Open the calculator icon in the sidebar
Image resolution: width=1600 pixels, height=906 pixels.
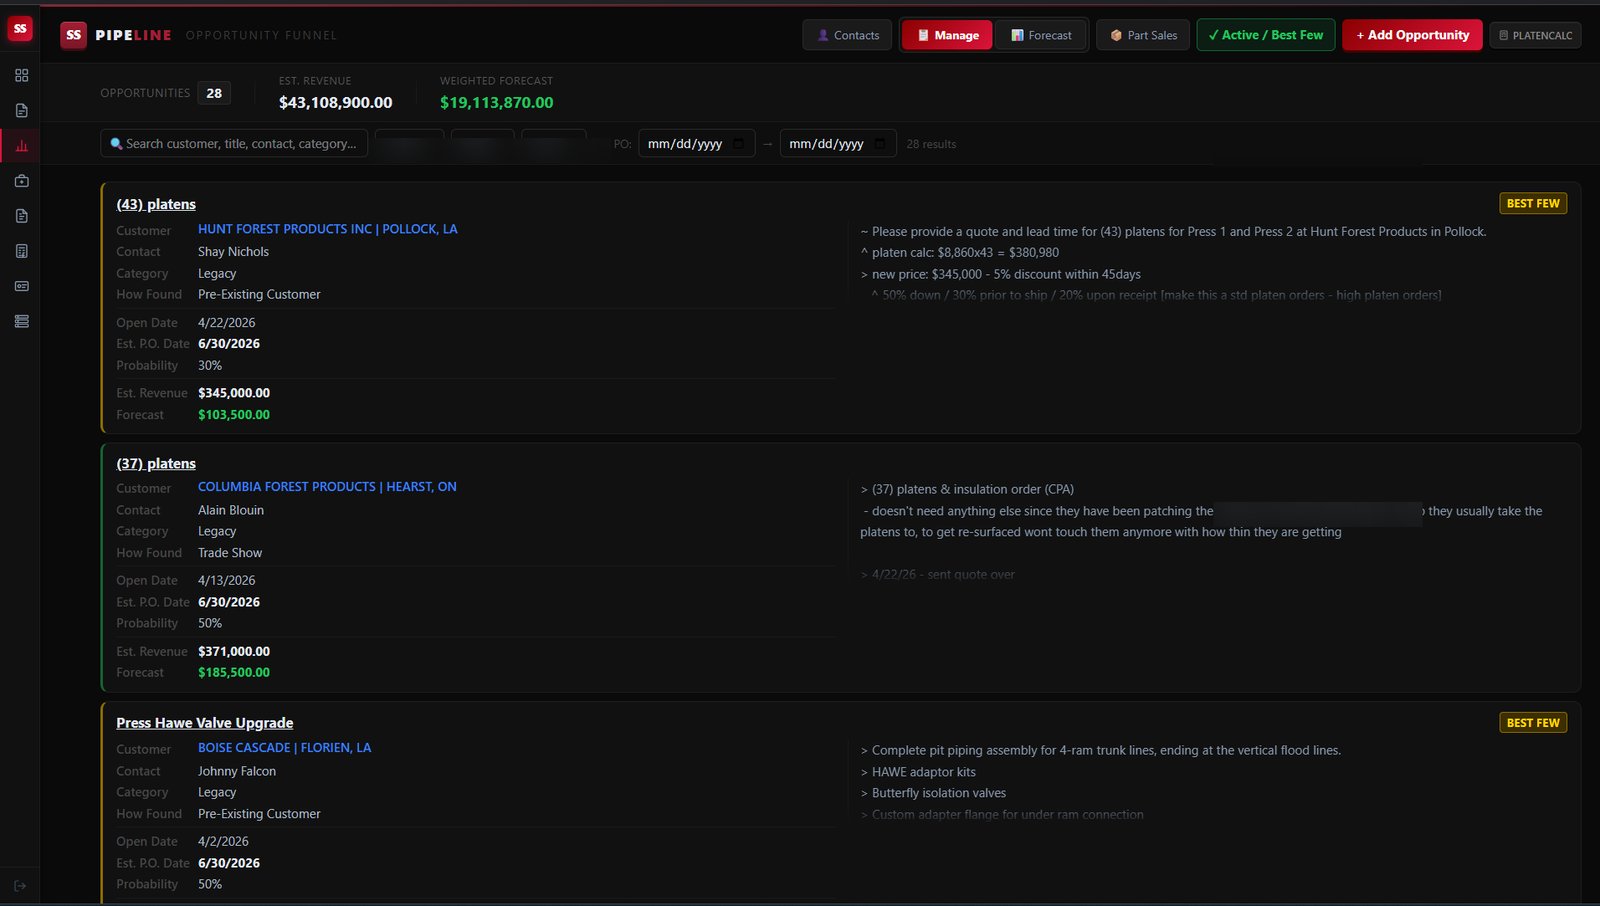tap(21, 251)
